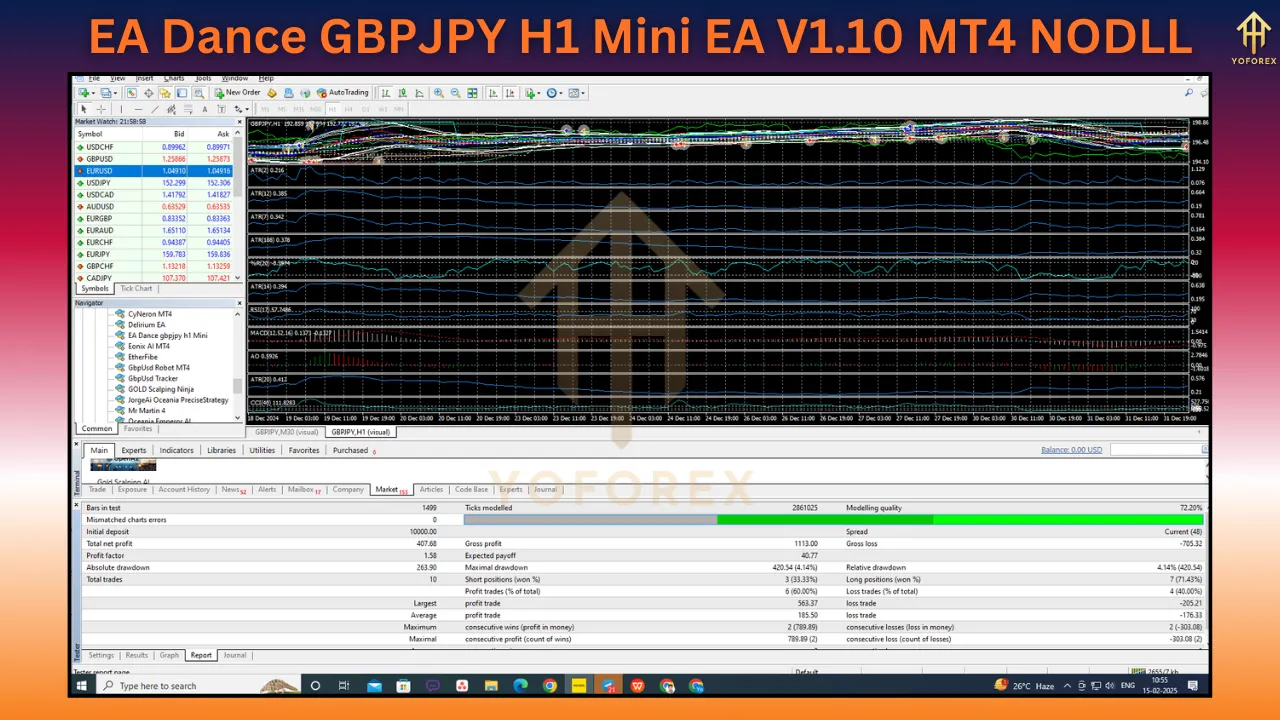Open the Indicators list dropdown
The image size is (1280, 720).
click(532, 92)
